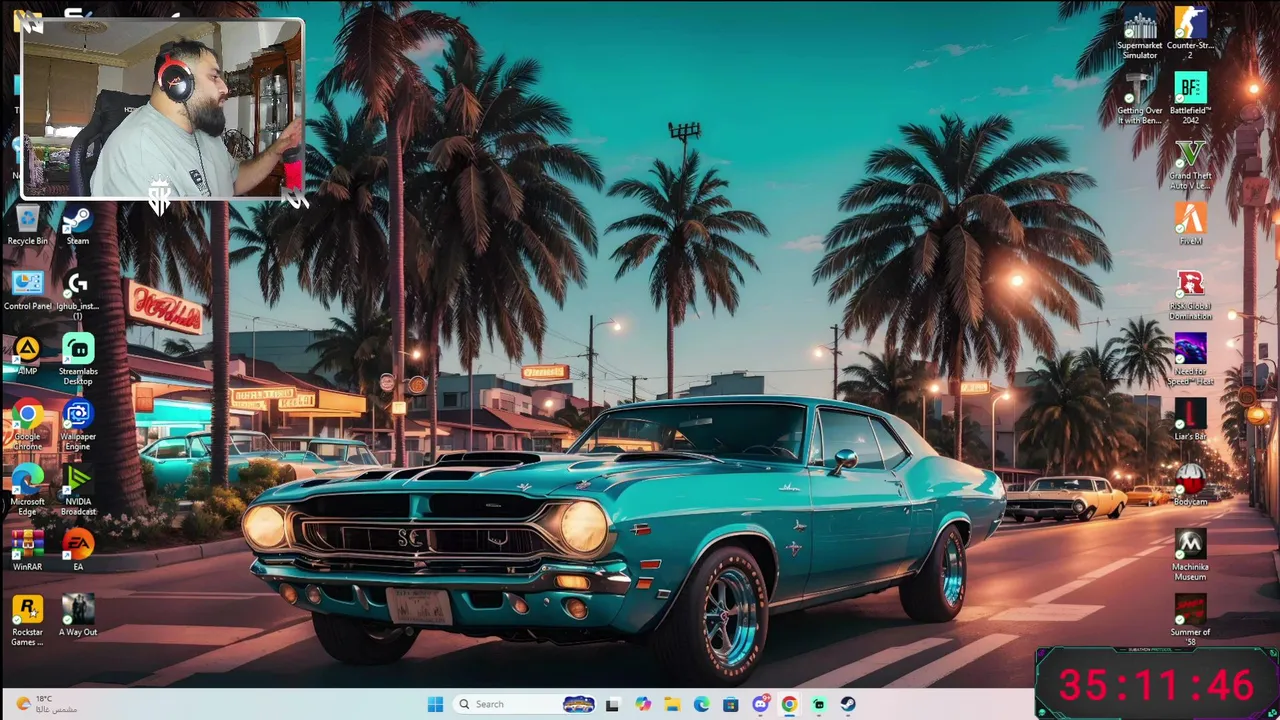
Task: Select the Microsoft Edge desktop shortcut
Action: (x=27, y=490)
